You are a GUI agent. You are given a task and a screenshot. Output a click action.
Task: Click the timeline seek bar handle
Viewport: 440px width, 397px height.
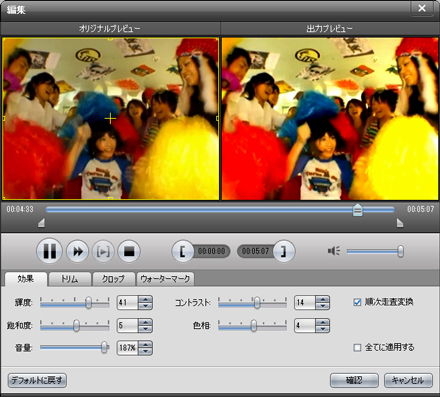tap(358, 210)
